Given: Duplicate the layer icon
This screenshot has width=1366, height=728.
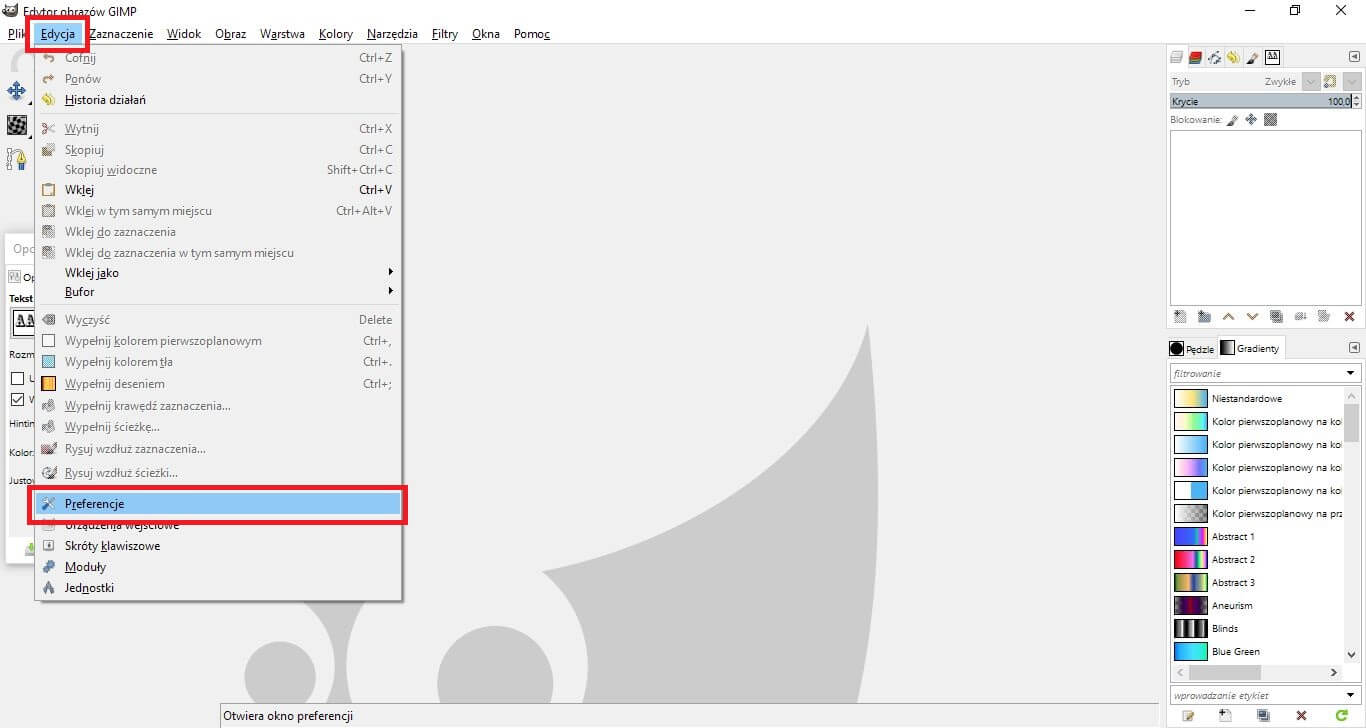Looking at the screenshot, I should coord(1276,316).
